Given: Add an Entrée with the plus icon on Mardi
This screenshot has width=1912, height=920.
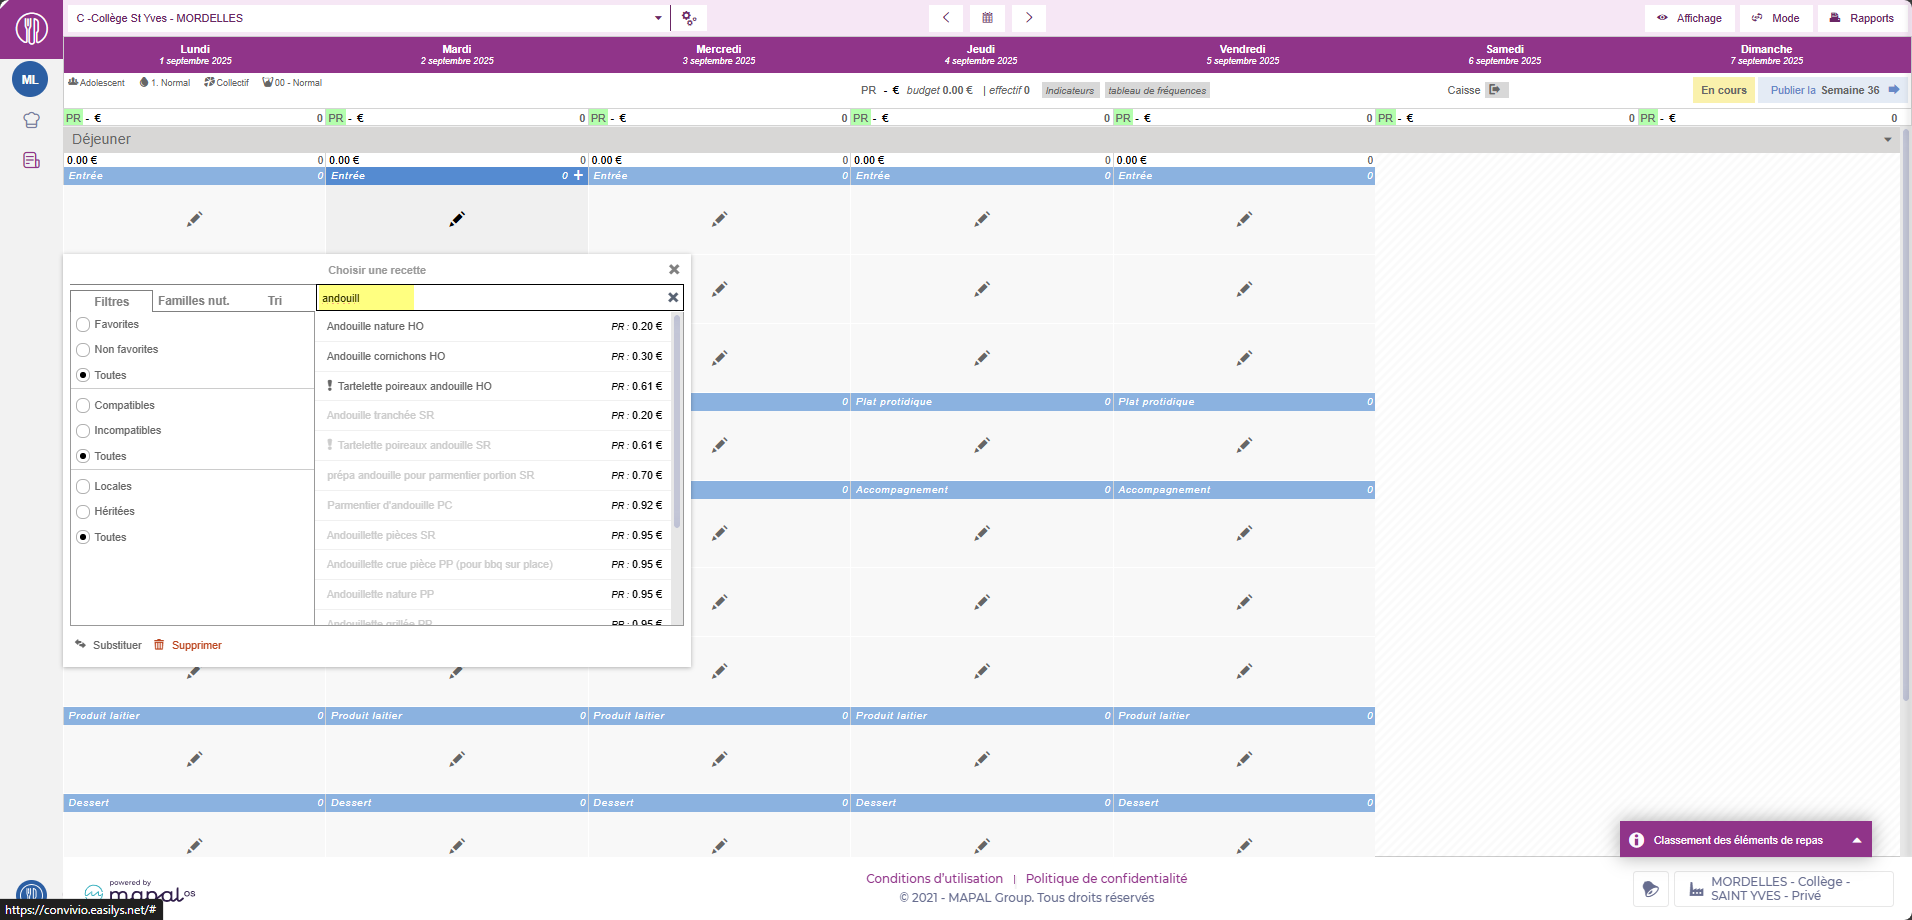Looking at the screenshot, I should click(578, 175).
